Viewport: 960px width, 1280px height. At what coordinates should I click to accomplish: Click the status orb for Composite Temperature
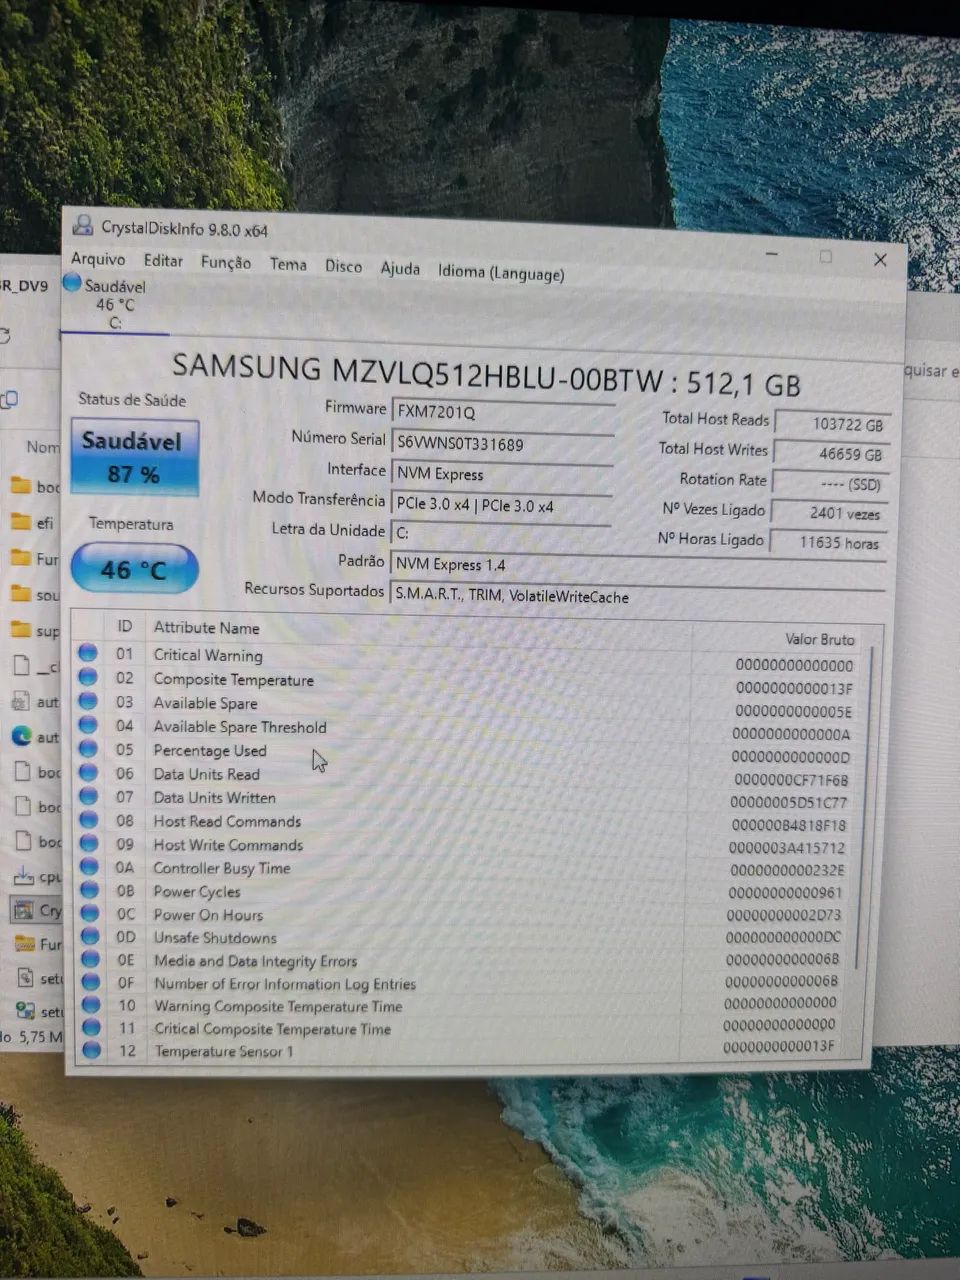88,677
